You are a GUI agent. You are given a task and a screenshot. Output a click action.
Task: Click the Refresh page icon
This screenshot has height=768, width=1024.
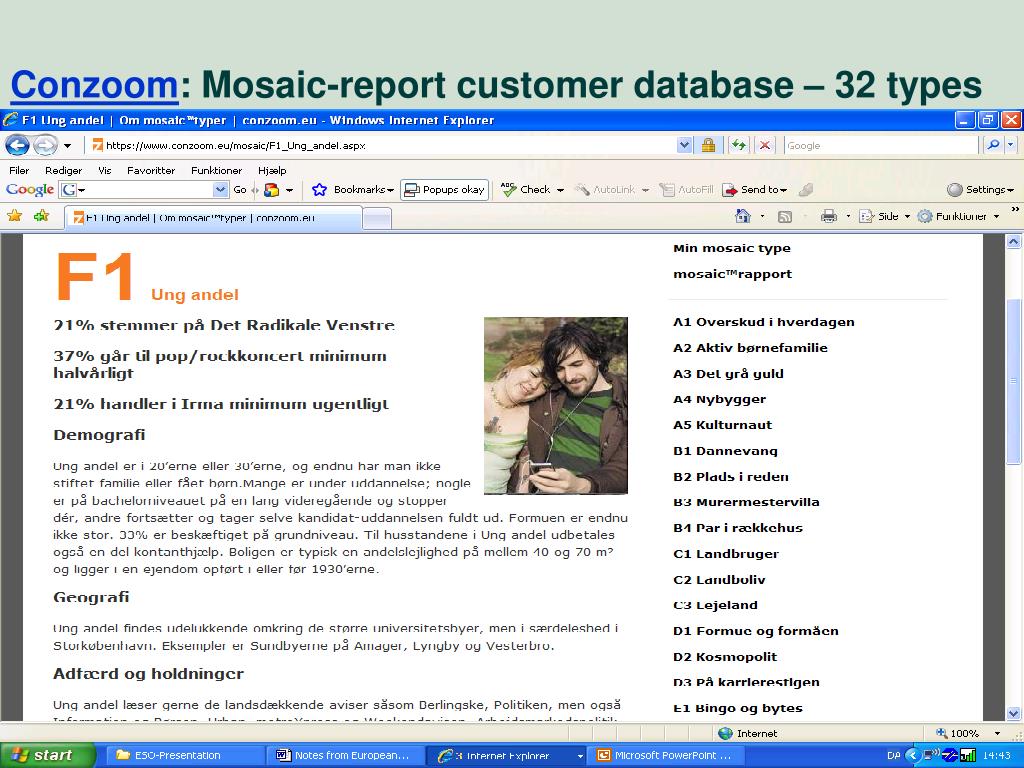click(x=739, y=146)
